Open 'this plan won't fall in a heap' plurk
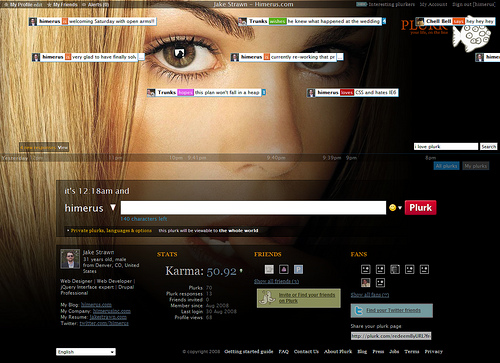The width and height of the screenshot is (500, 363). tap(227, 92)
